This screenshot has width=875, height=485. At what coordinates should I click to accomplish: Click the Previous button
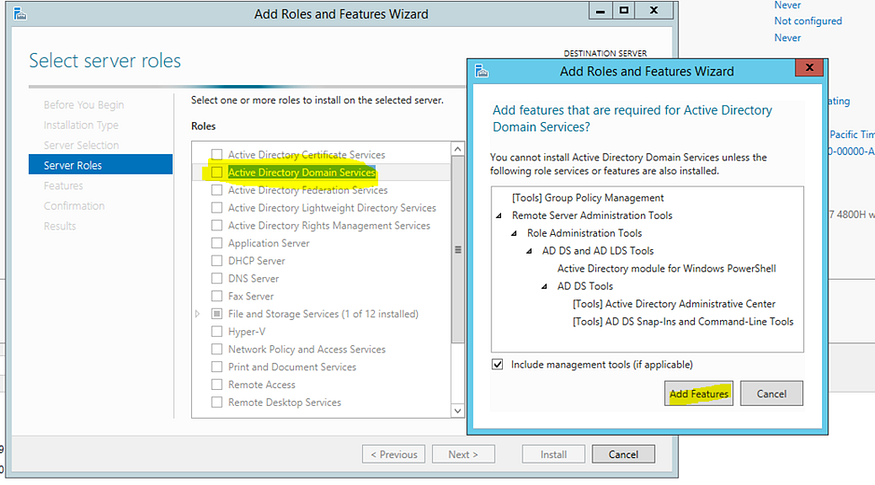click(393, 454)
